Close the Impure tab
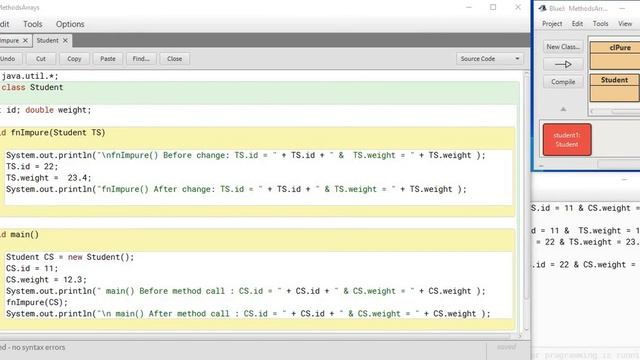The height and width of the screenshot is (360, 640). [25, 40]
